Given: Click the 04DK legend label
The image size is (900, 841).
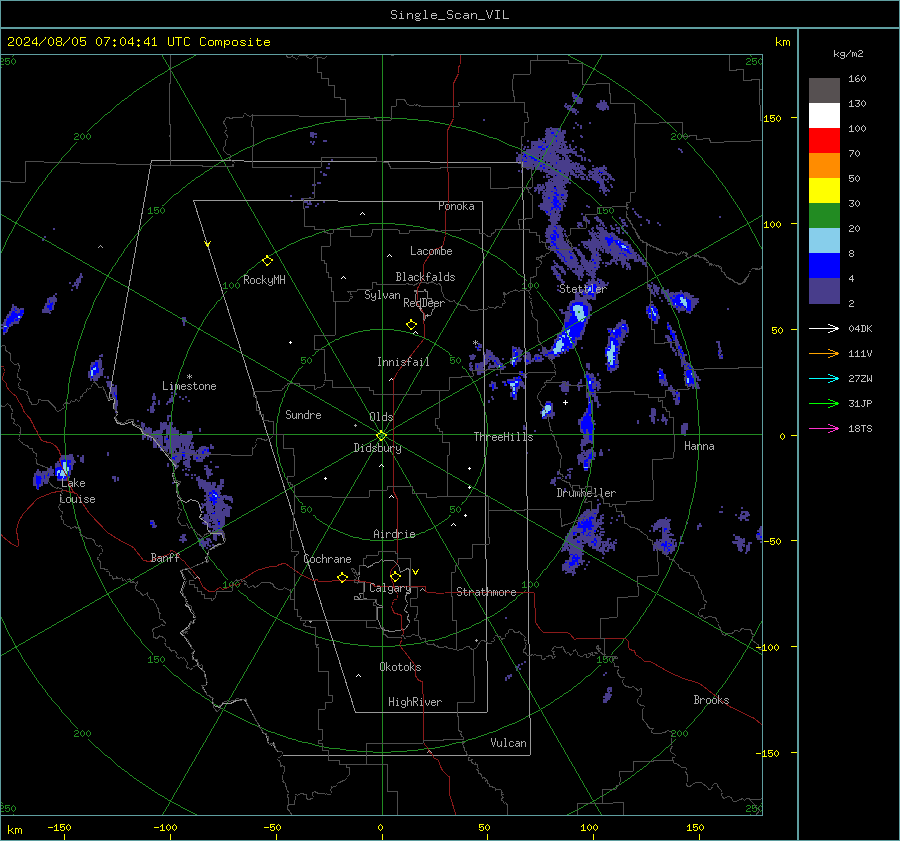Looking at the screenshot, I should 860,329.
